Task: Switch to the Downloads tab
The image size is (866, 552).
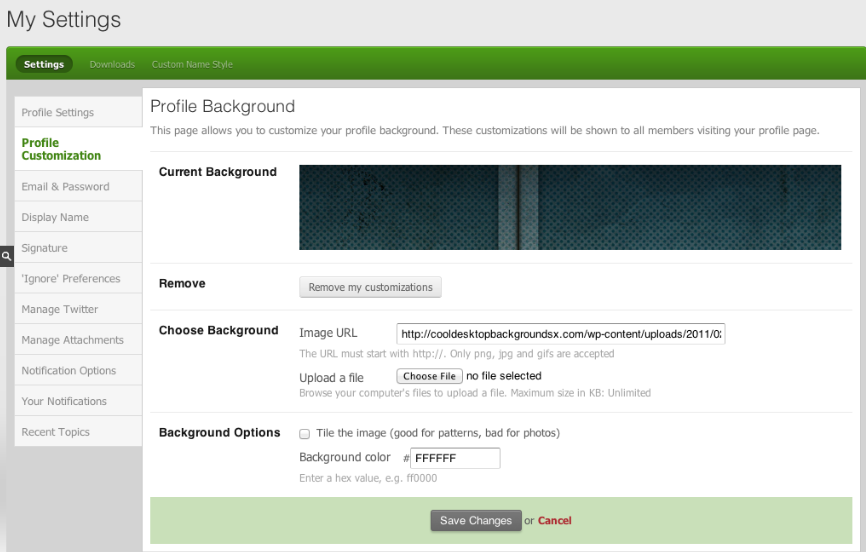Action: (112, 64)
